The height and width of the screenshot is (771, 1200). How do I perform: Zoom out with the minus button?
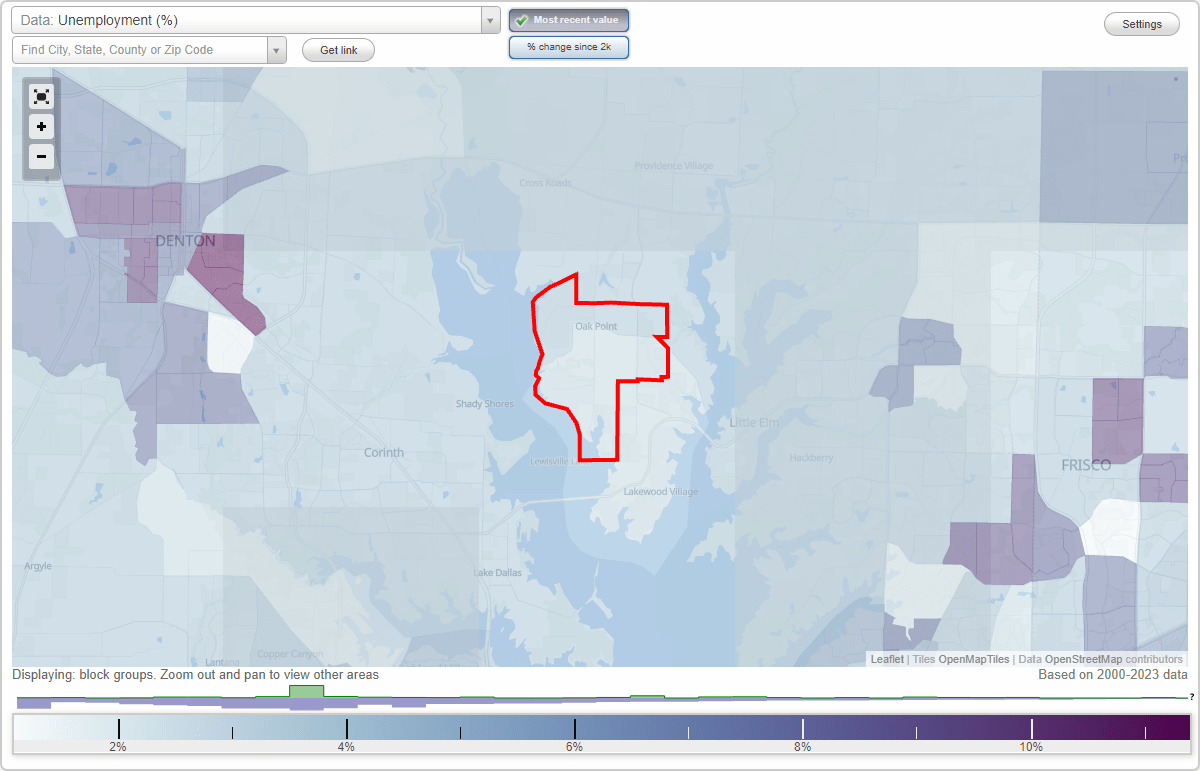click(x=41, y=156)
